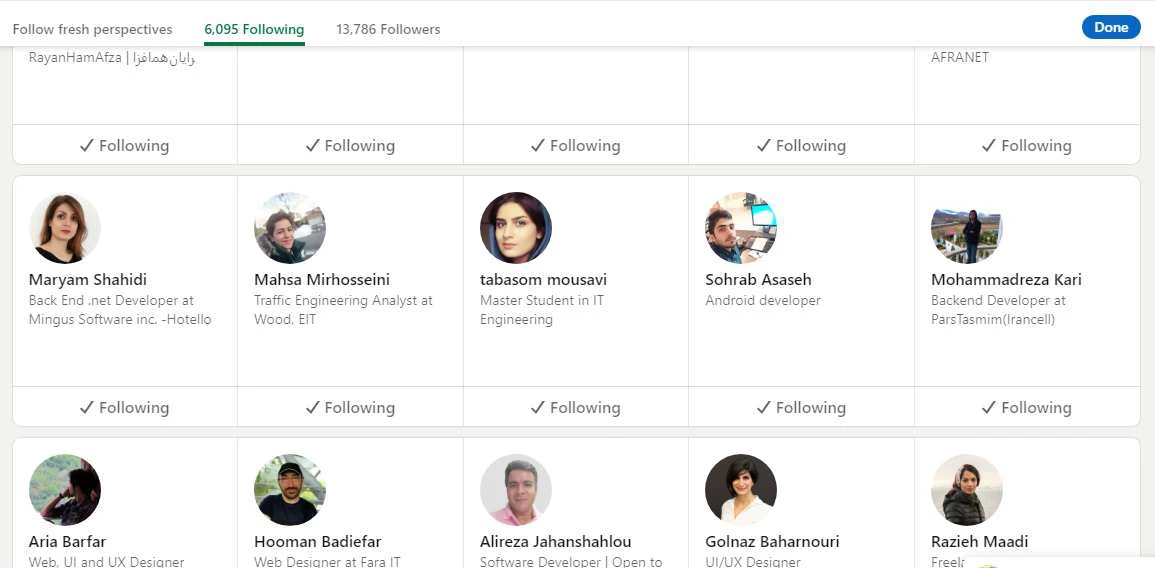Click Mohammadreza Kari's avatar
Screen dimensions: 1155x568
click(967, 228)
